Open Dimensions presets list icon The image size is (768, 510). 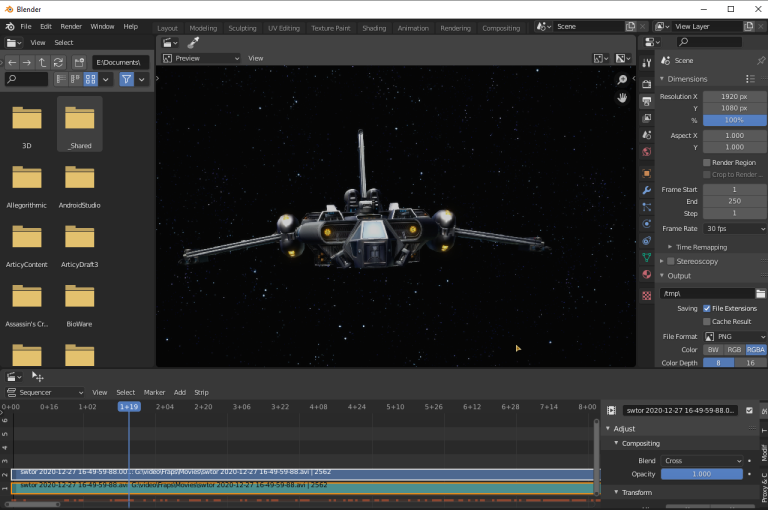pyautogui.click(x=750, y=79)
